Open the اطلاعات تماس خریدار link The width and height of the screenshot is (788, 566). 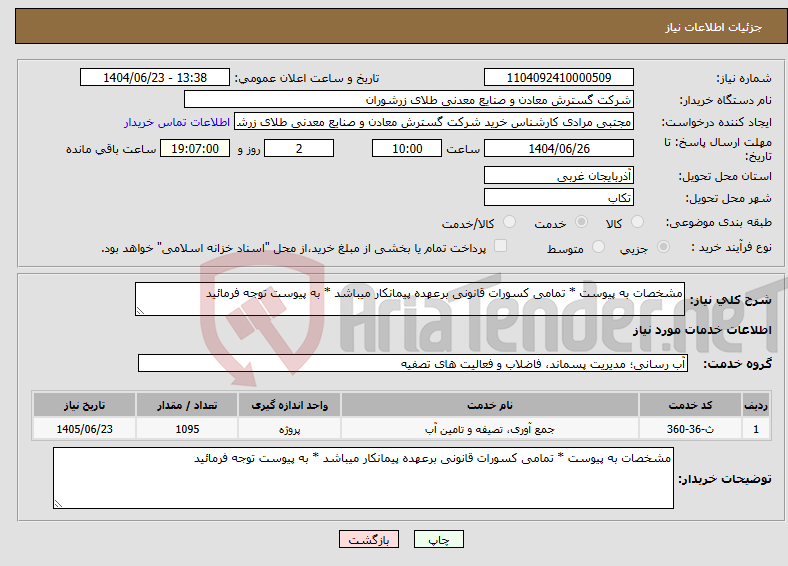[177, 122]
